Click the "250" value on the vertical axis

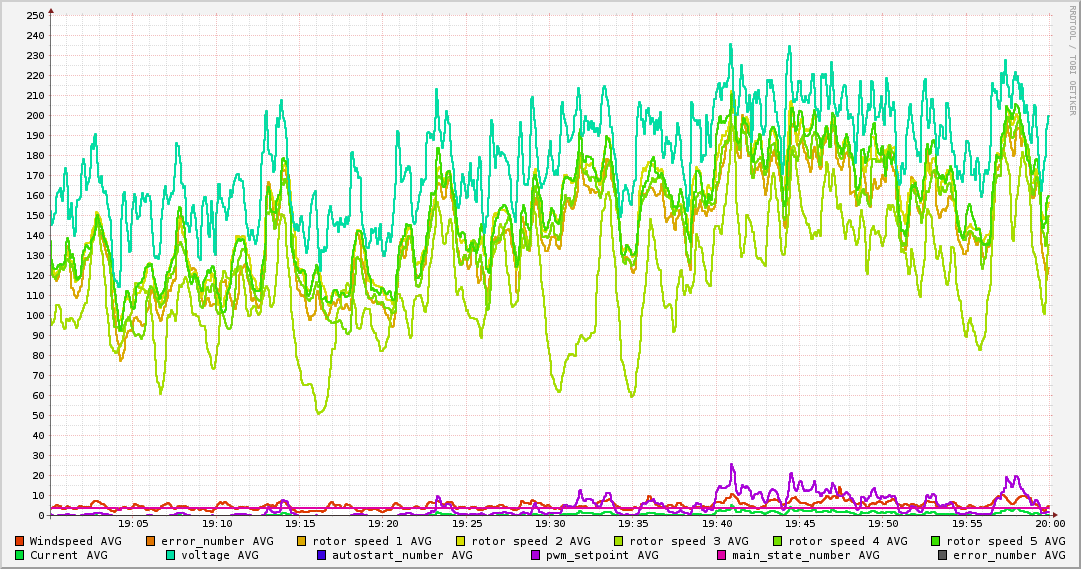point(34,16)
